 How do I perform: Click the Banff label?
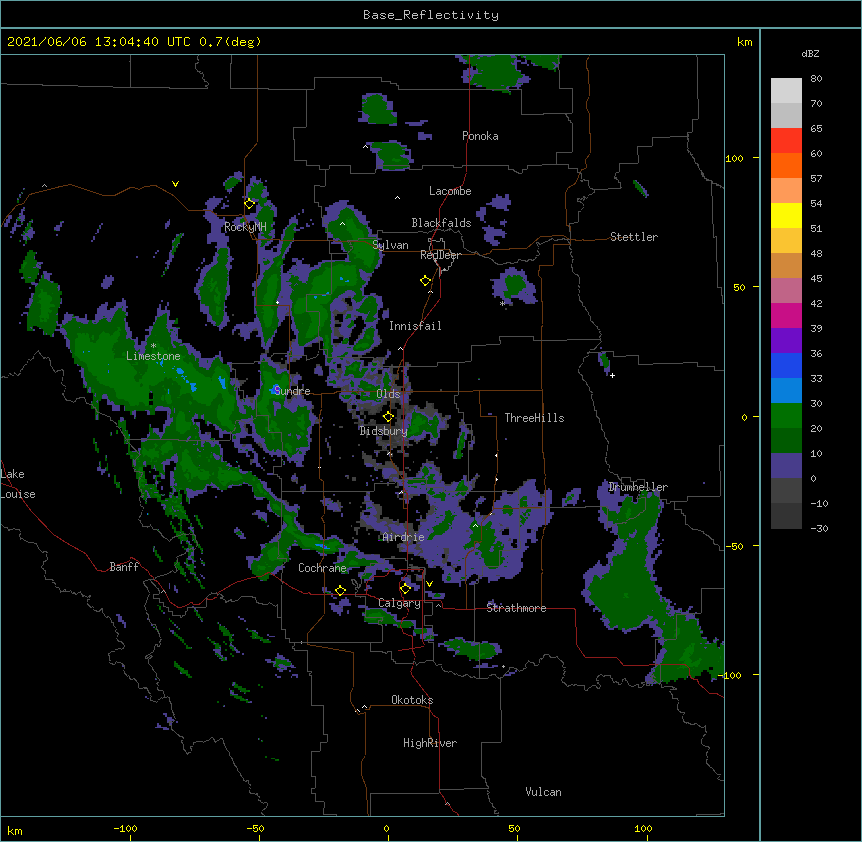pyautogui.click(x=124, y=567)
